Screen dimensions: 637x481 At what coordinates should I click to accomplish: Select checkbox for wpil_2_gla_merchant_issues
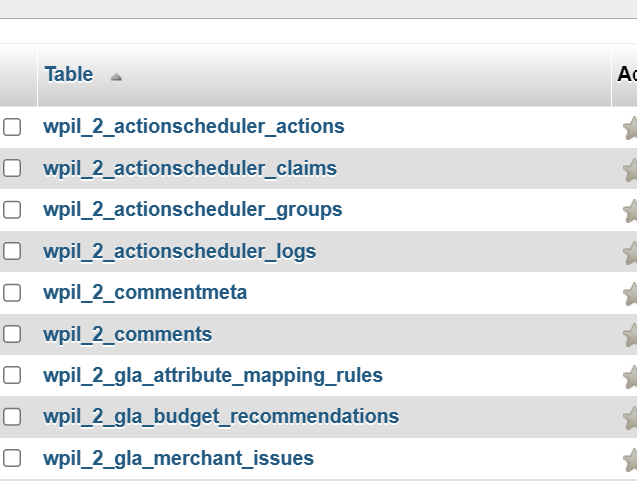(12, 458)
